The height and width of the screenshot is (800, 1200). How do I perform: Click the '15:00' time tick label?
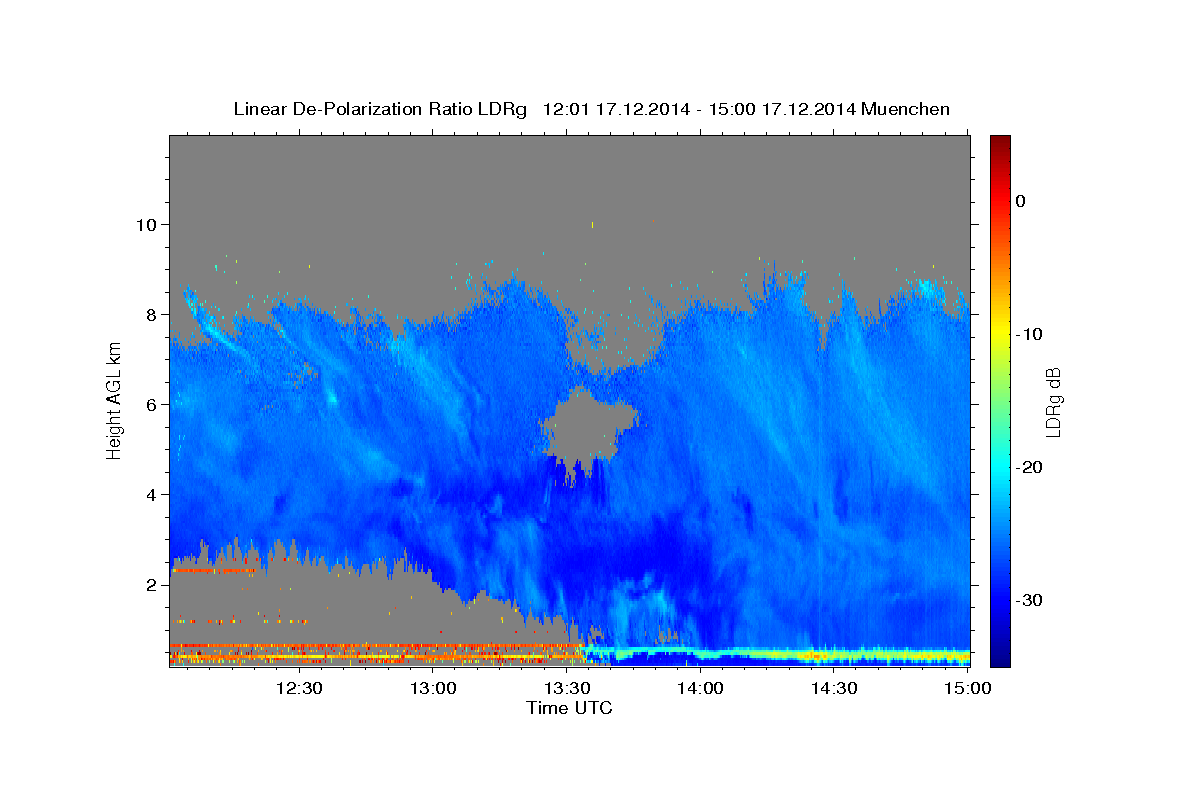[968, 688]
